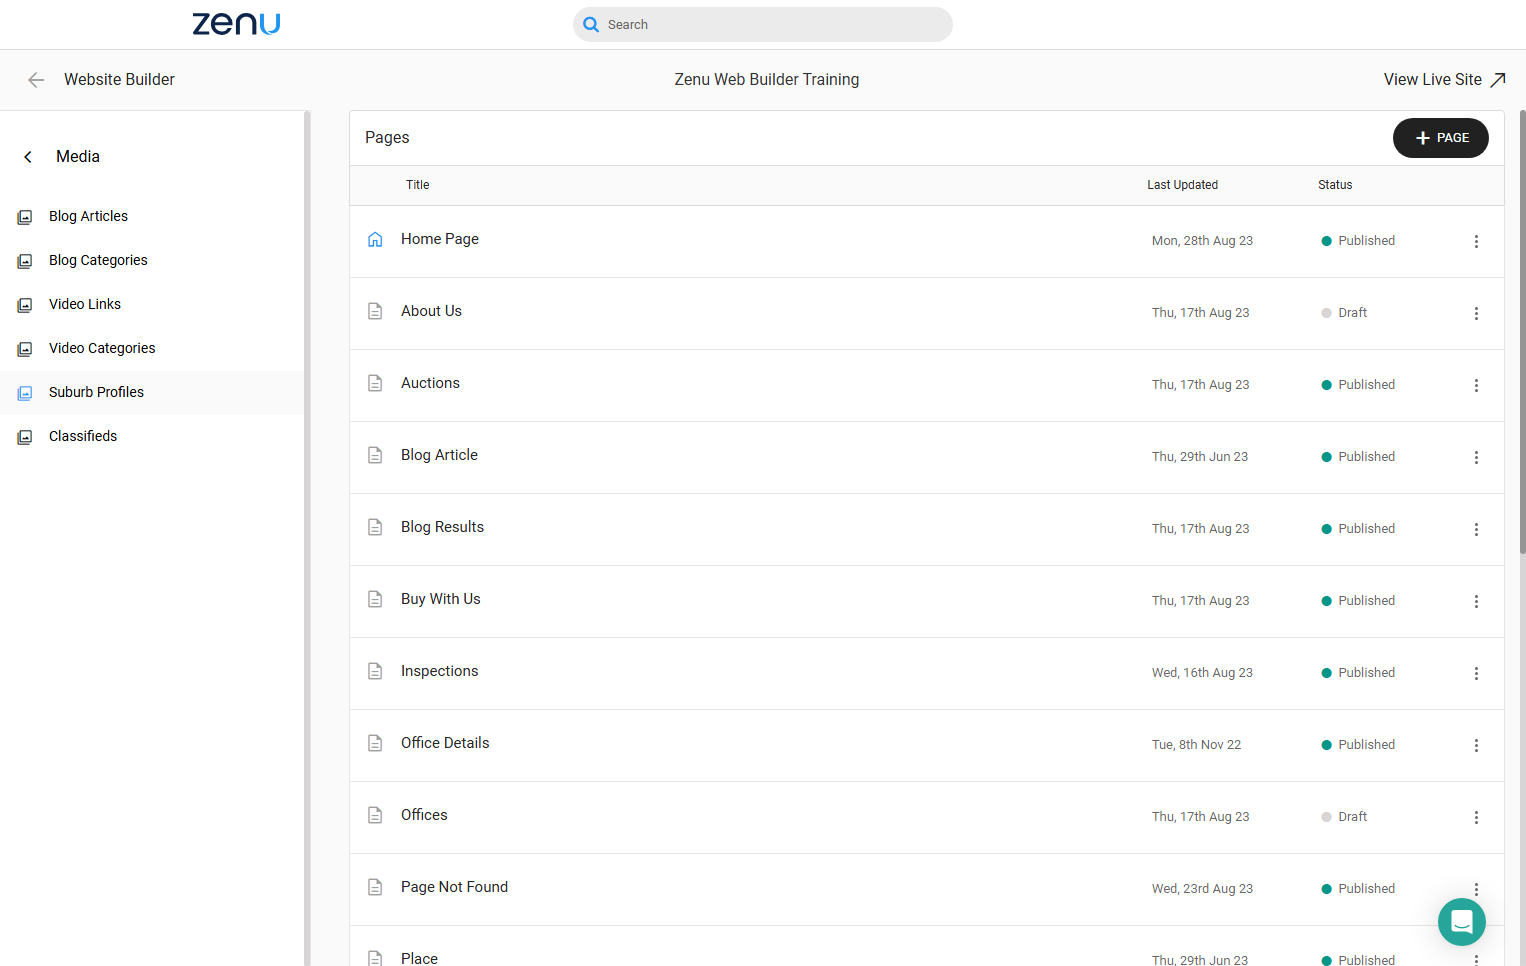Open the Inspections page entry
This screenshot has height=966, width=1526.
440,671
